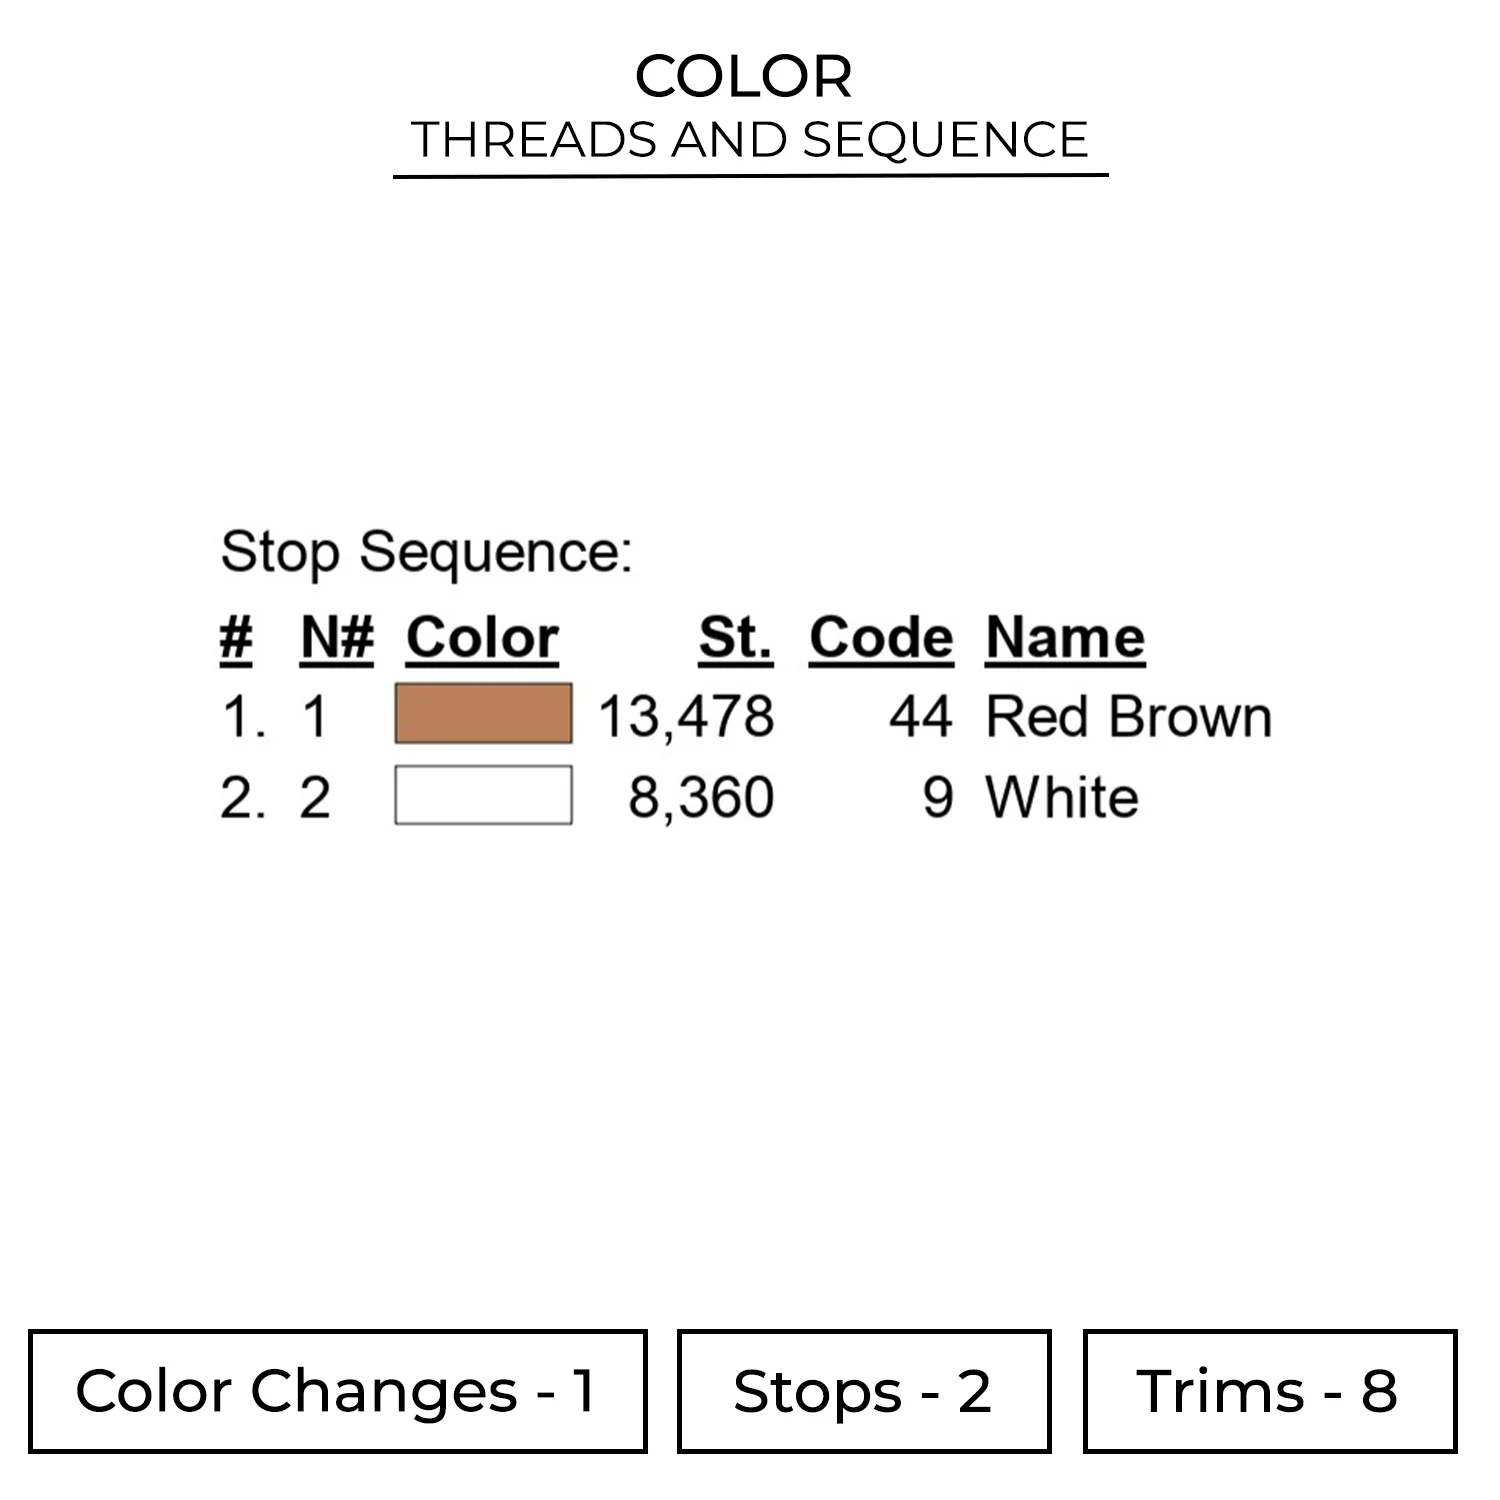Select the Name column header

click(1065, 637)
